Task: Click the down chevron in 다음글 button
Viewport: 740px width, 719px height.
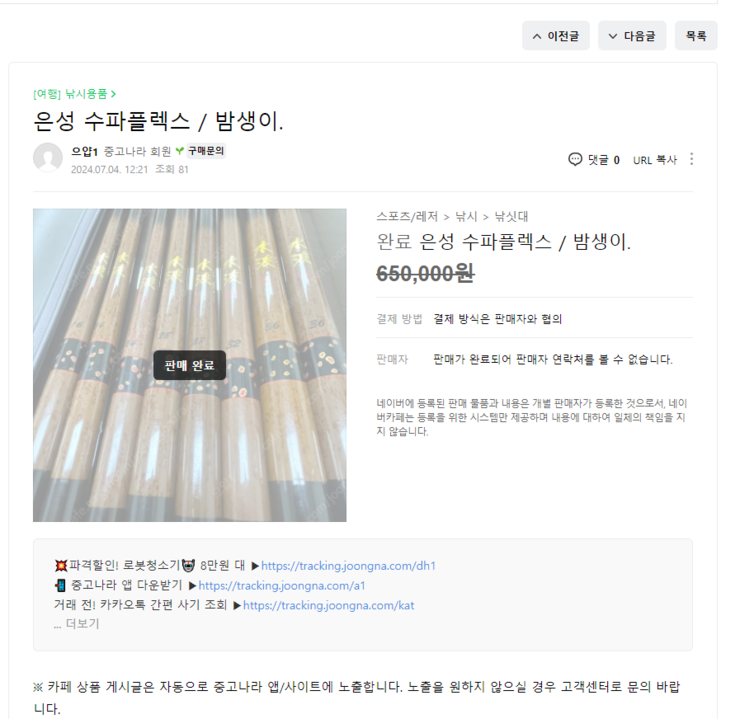Action: (613, 36)
